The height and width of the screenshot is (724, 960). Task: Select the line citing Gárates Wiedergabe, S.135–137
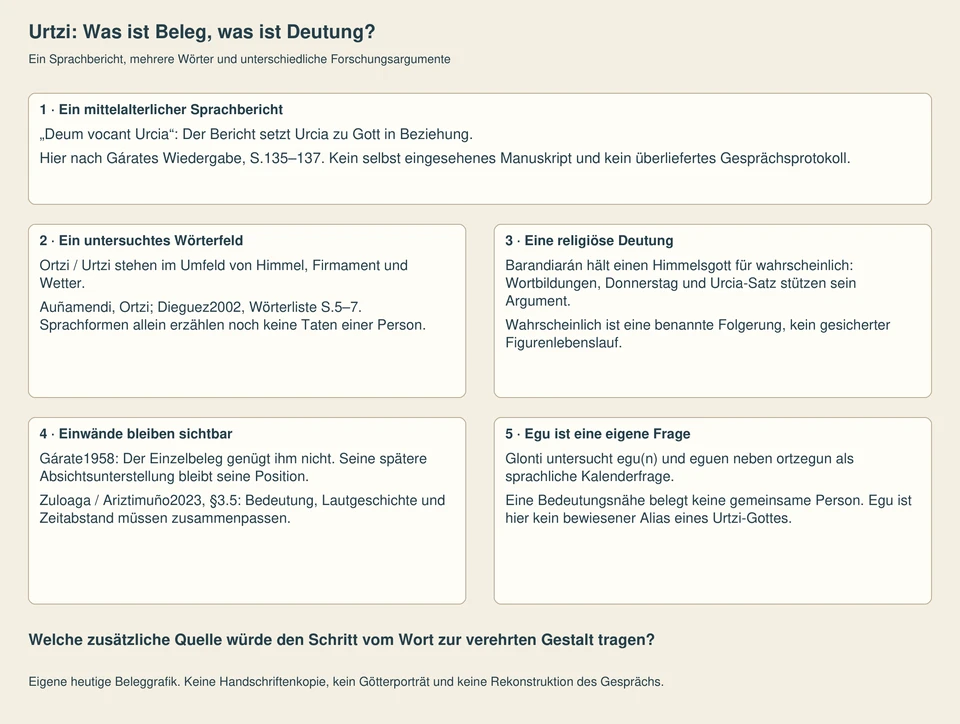(445, 159)
